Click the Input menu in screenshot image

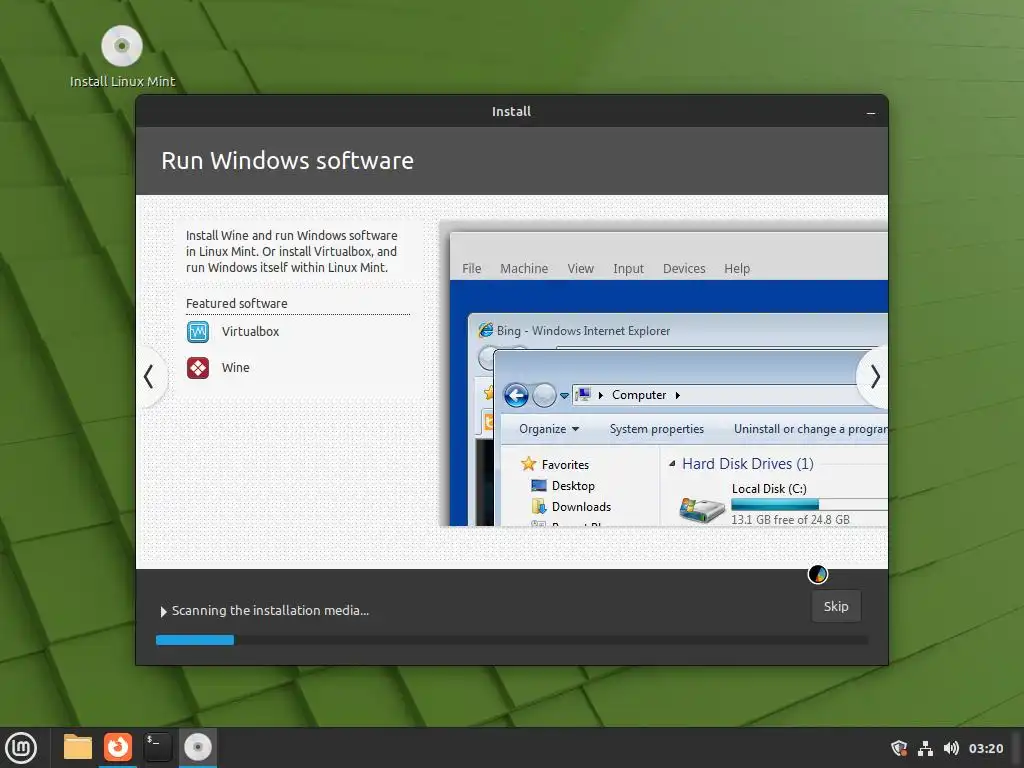click(628, 268)
